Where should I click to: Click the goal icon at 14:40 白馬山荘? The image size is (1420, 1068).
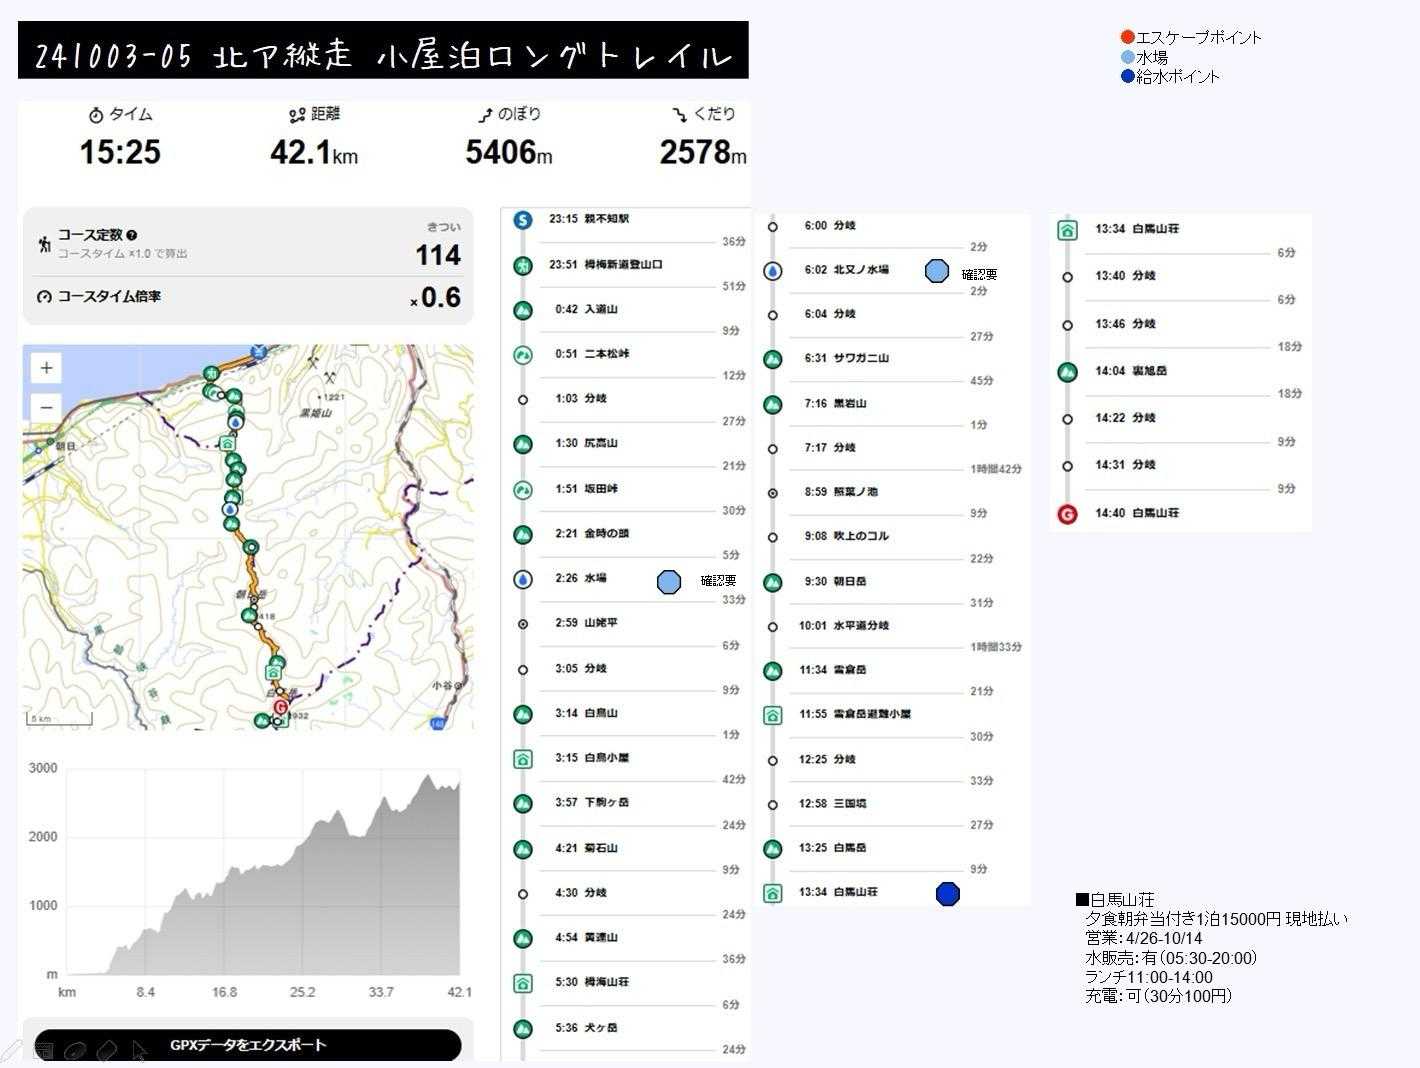[1067, 514]
